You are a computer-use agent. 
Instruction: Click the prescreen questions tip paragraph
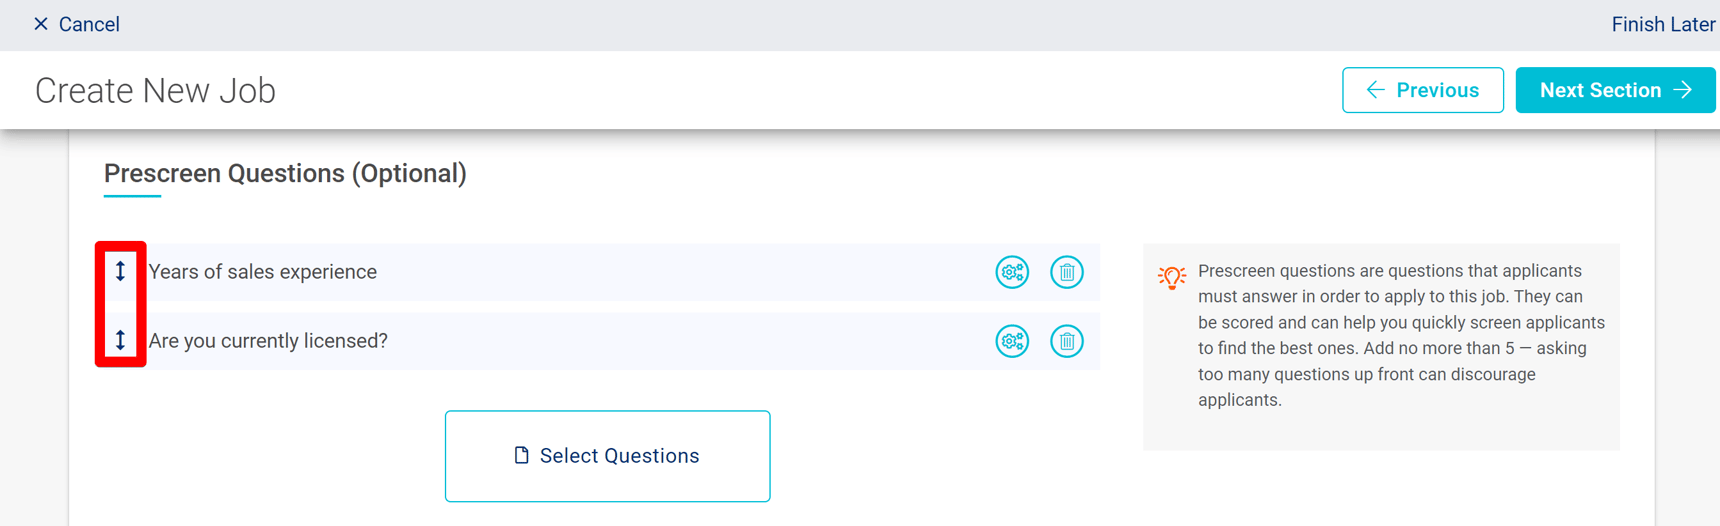1400,335
